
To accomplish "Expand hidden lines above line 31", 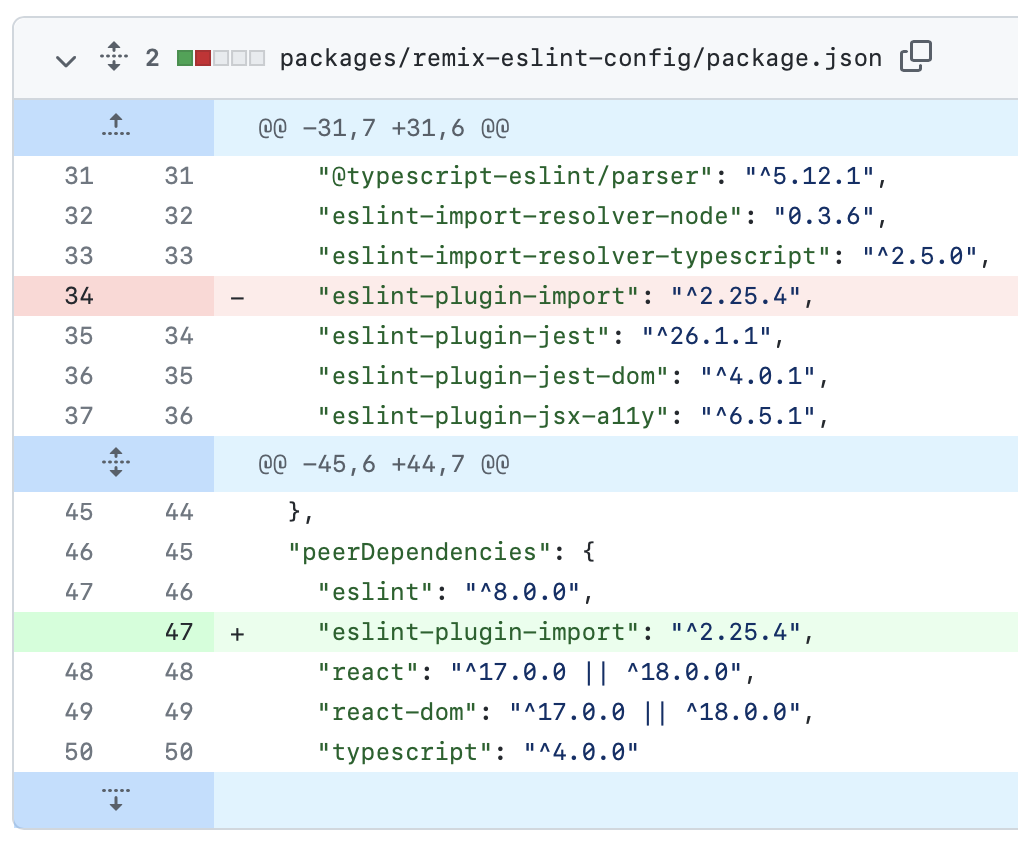I will [x=116, y=127].
